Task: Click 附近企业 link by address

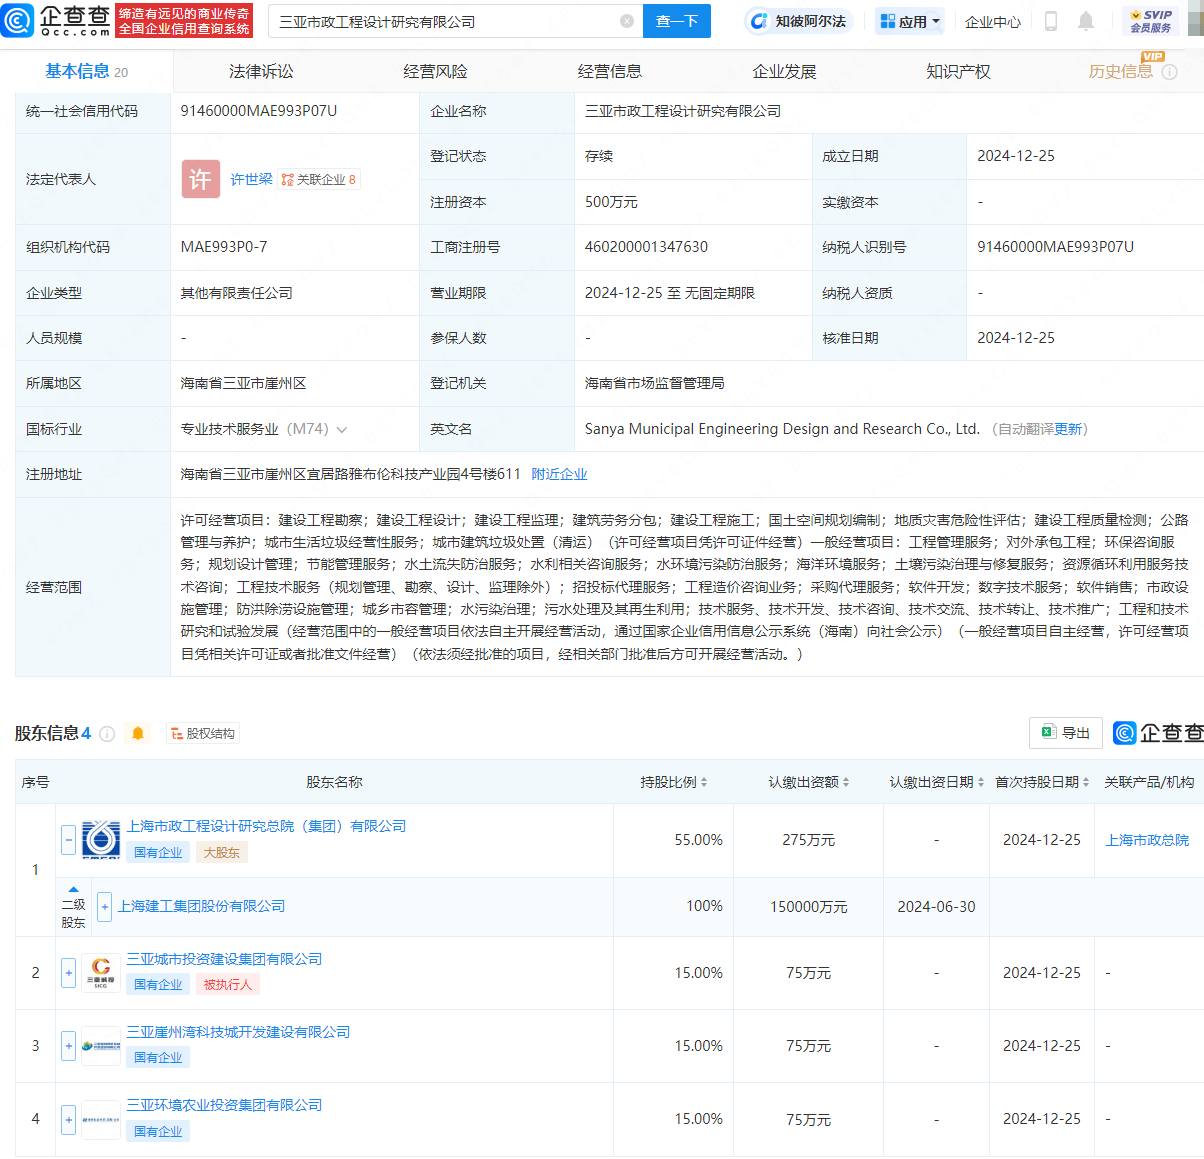Action: [559, 475]
